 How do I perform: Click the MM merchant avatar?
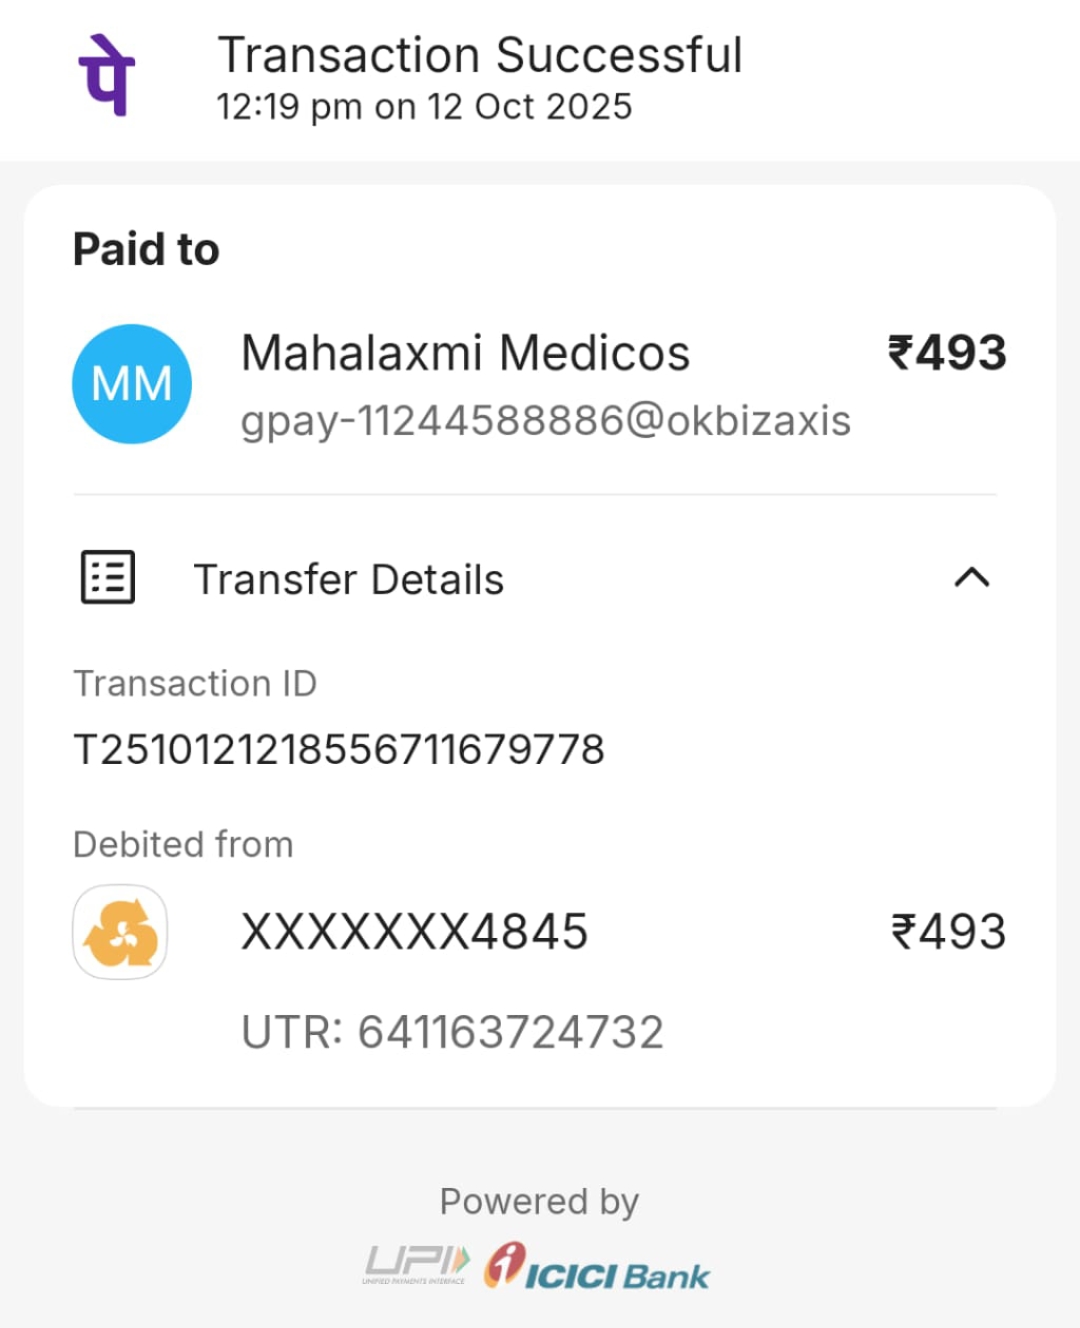132,384
